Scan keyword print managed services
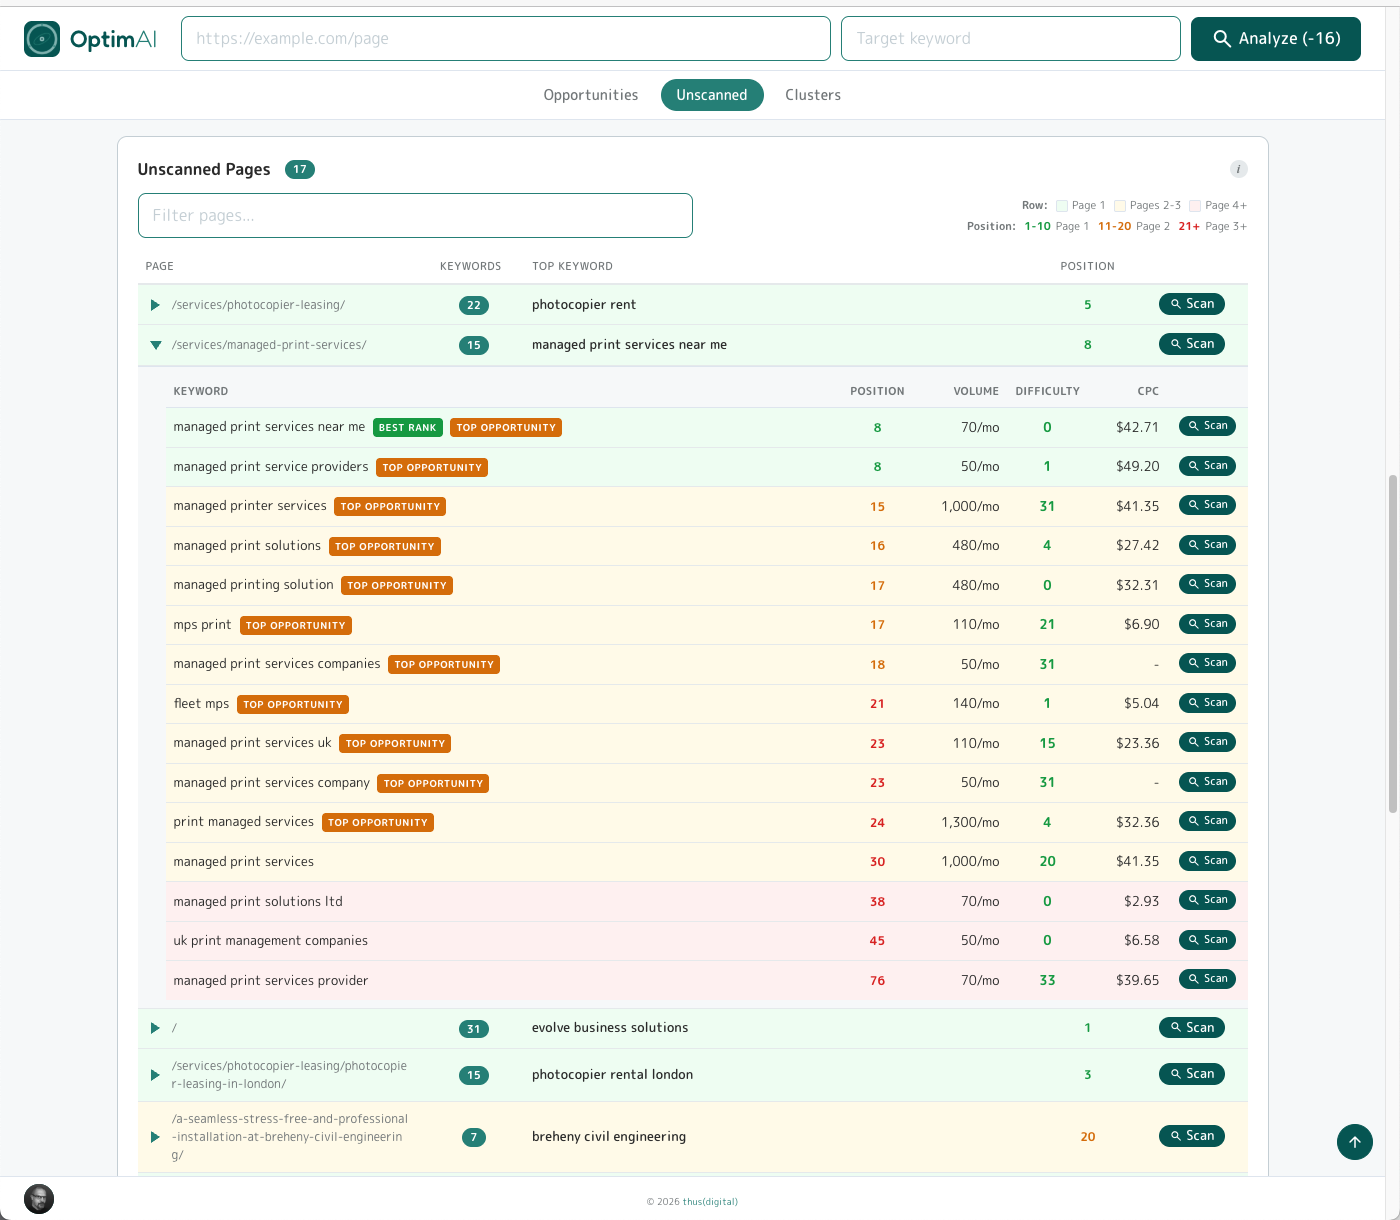The width and height of the screenshot is (1400, 1220). point(1207,821)
